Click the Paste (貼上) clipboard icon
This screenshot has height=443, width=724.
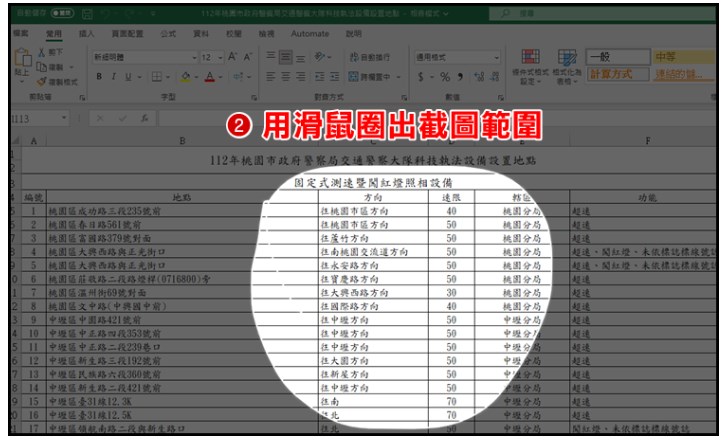[x=19, y=64]
